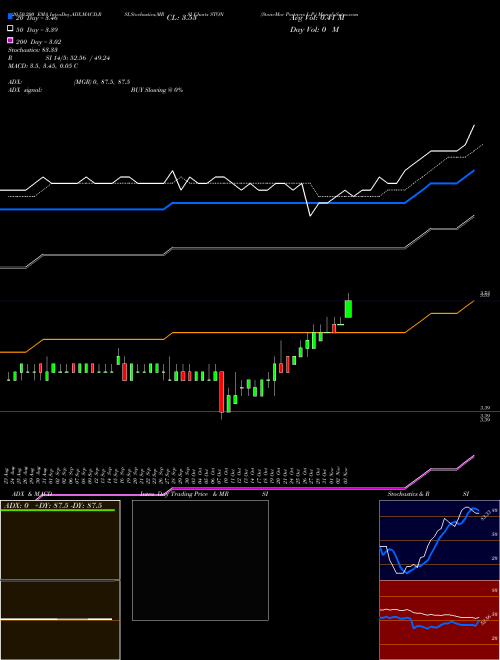Click the magenta 200 Day legend swatch
Image resolution: width=500 pixels, height=660 pixels.
(10, 40)
